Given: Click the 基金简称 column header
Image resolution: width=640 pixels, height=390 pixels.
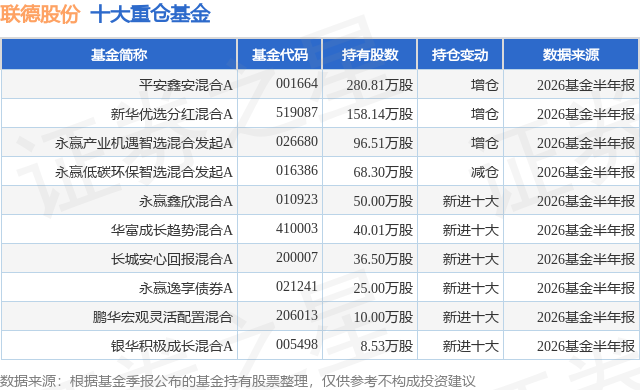Looking at the screenshot, I should click(x=119, y=54).
